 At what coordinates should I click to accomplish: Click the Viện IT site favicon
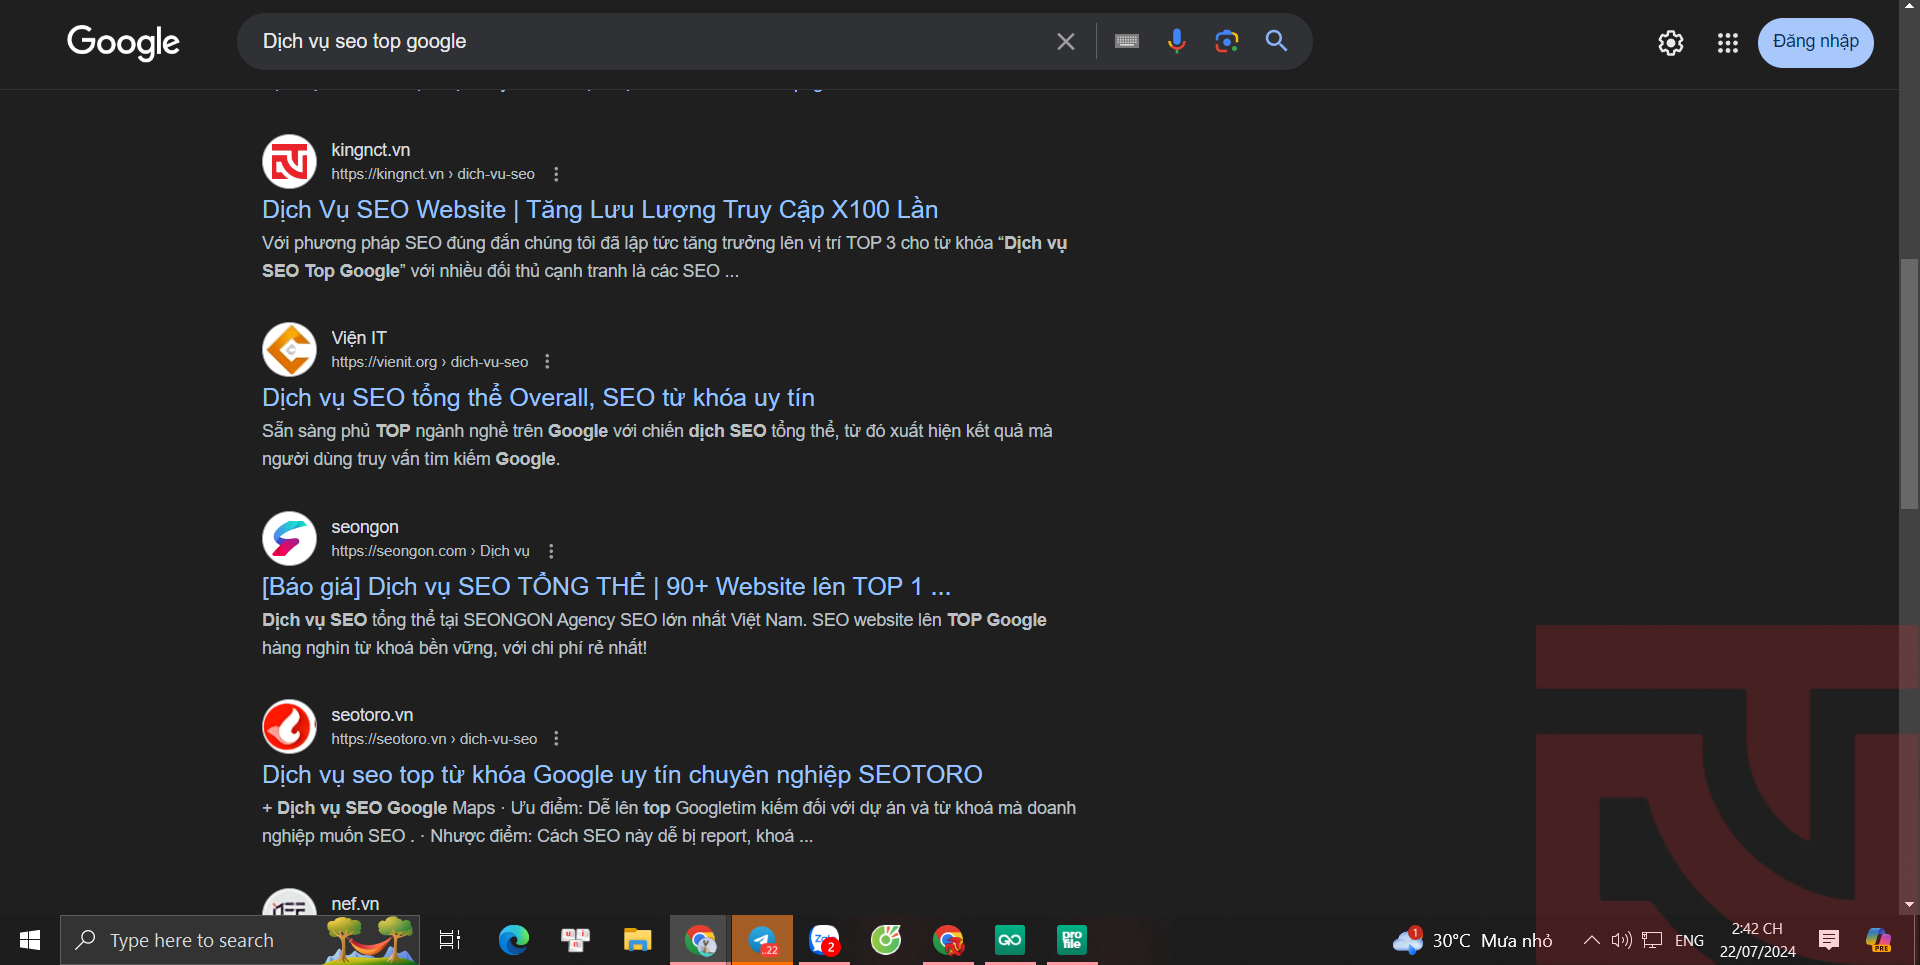tap(289, 349)
